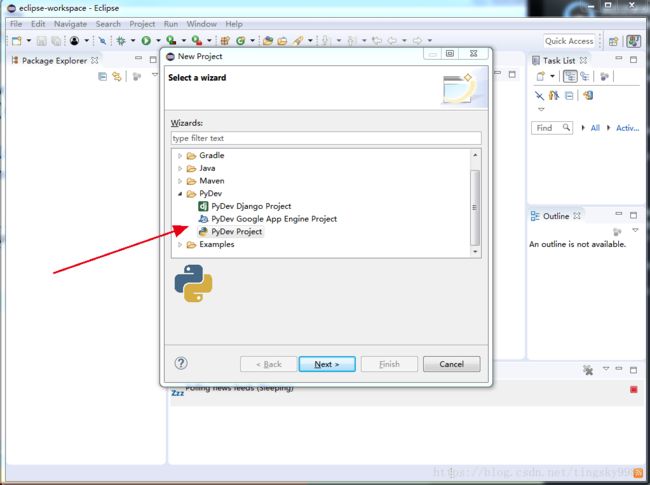Click the round user-avatar toolbar icon
The height and width of the screenshot is (485, 650).
click(x=75, y=41)
